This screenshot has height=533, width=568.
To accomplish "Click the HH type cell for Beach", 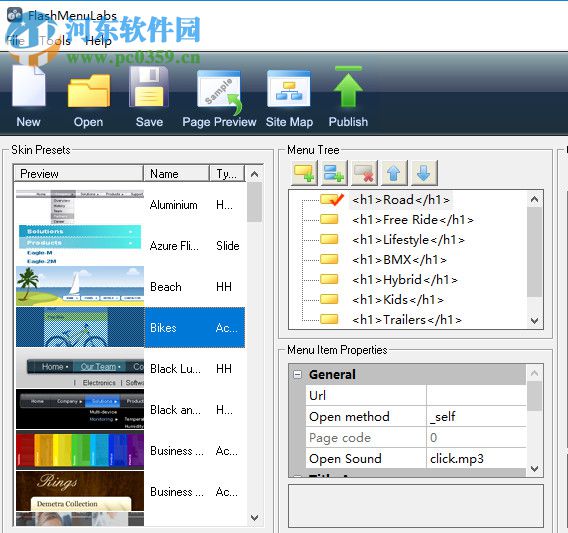I will point(224,287).
